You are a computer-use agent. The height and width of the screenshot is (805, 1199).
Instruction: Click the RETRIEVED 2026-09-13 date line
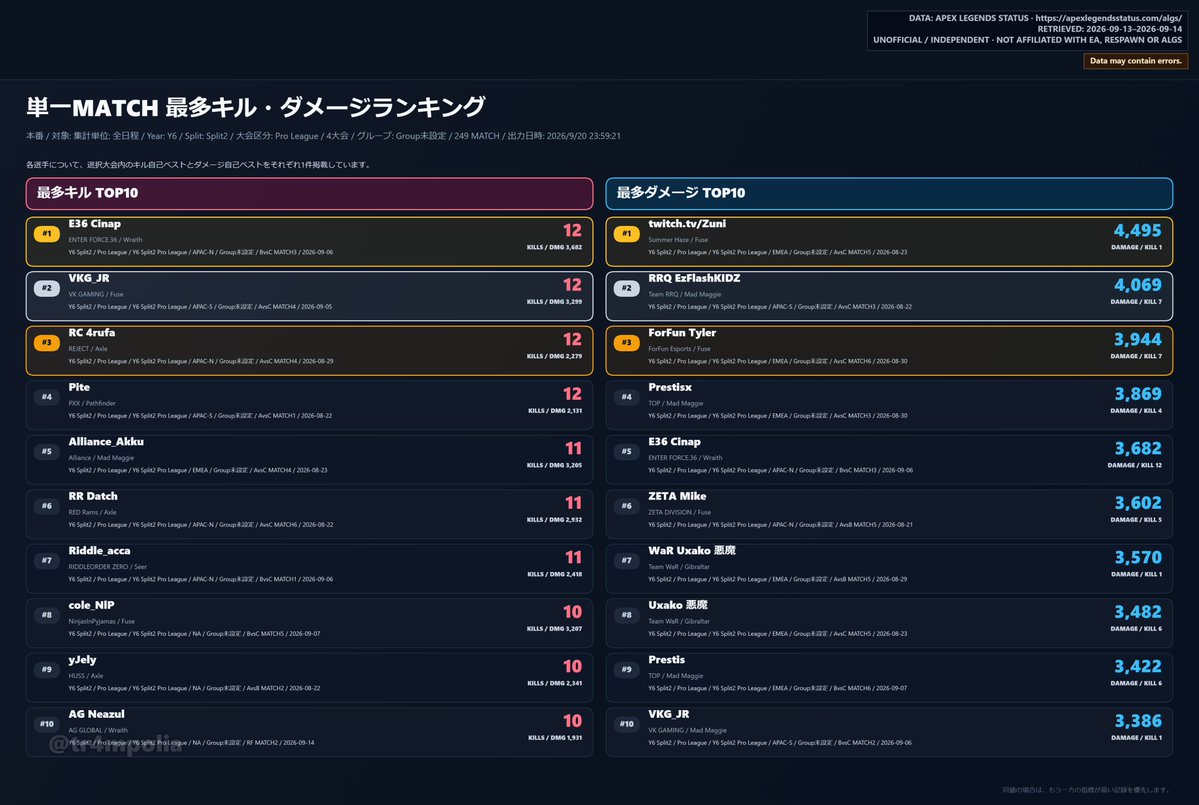pos(1110,29)
